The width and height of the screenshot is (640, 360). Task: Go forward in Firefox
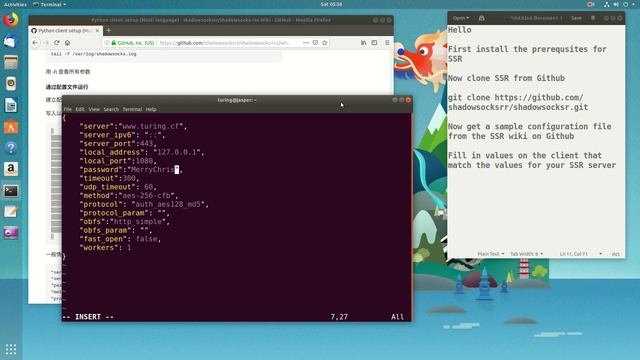pyautogui.click(x=46, y=42)
